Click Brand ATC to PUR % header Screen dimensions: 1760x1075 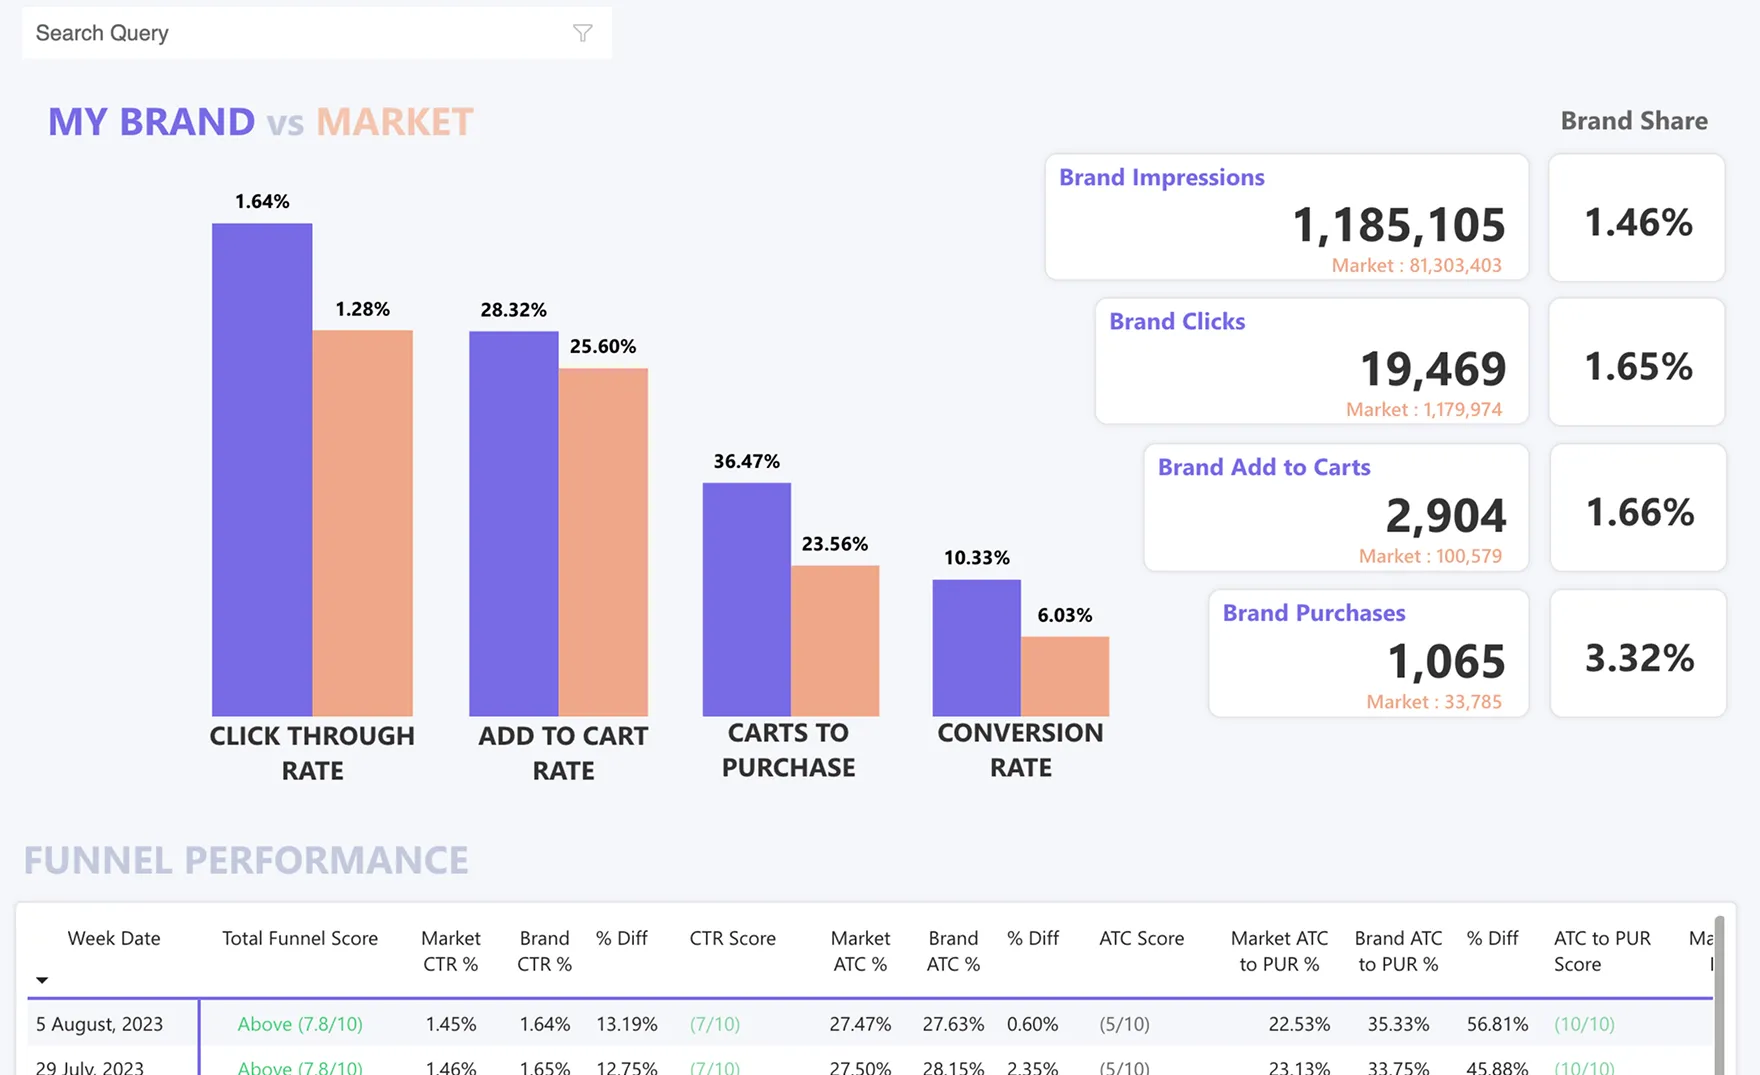(x=1398, y=951)
